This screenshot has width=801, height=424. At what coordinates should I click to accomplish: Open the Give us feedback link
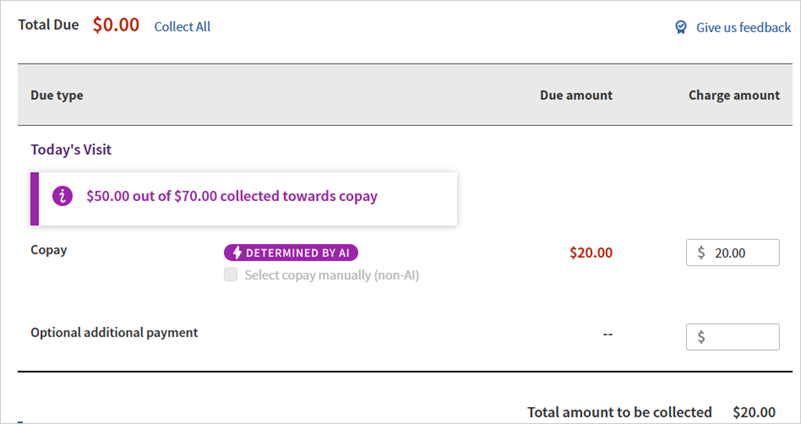click(743, 28)
